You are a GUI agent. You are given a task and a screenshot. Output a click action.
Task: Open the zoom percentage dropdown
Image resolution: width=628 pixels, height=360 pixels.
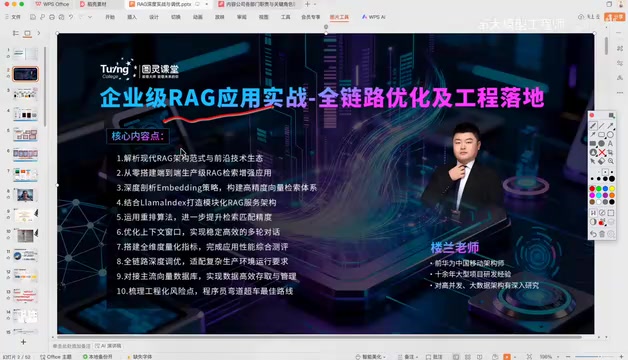(x=558, y=357)
